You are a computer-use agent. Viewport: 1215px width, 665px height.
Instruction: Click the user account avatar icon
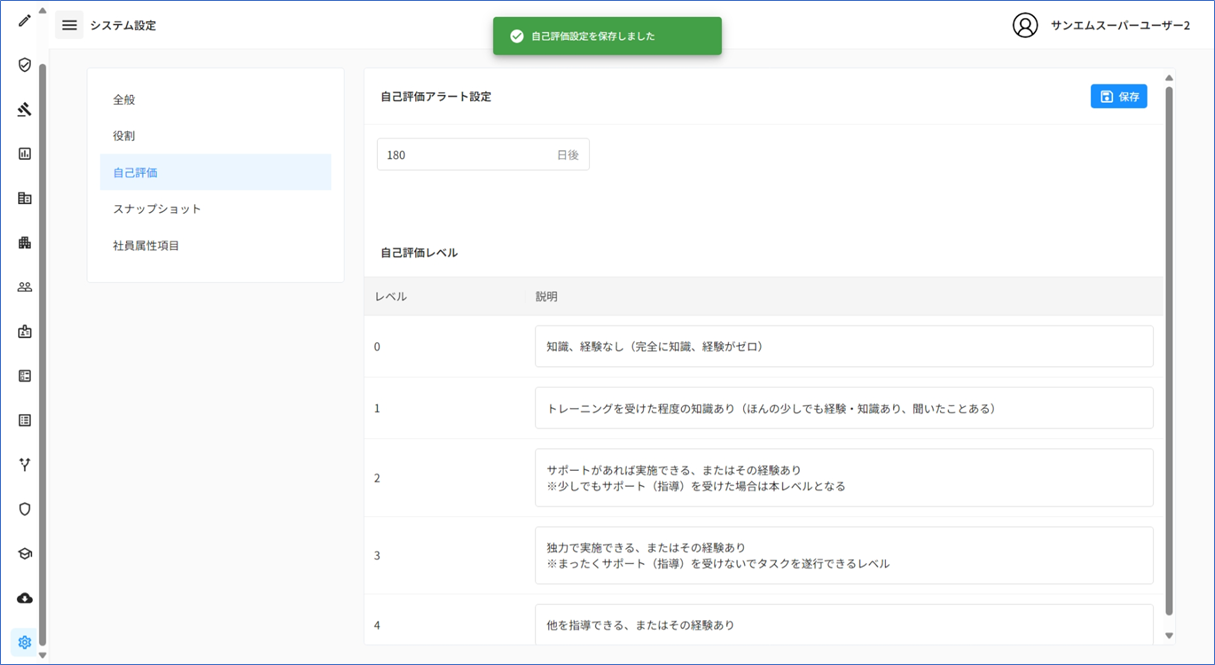coord(1025,25)
